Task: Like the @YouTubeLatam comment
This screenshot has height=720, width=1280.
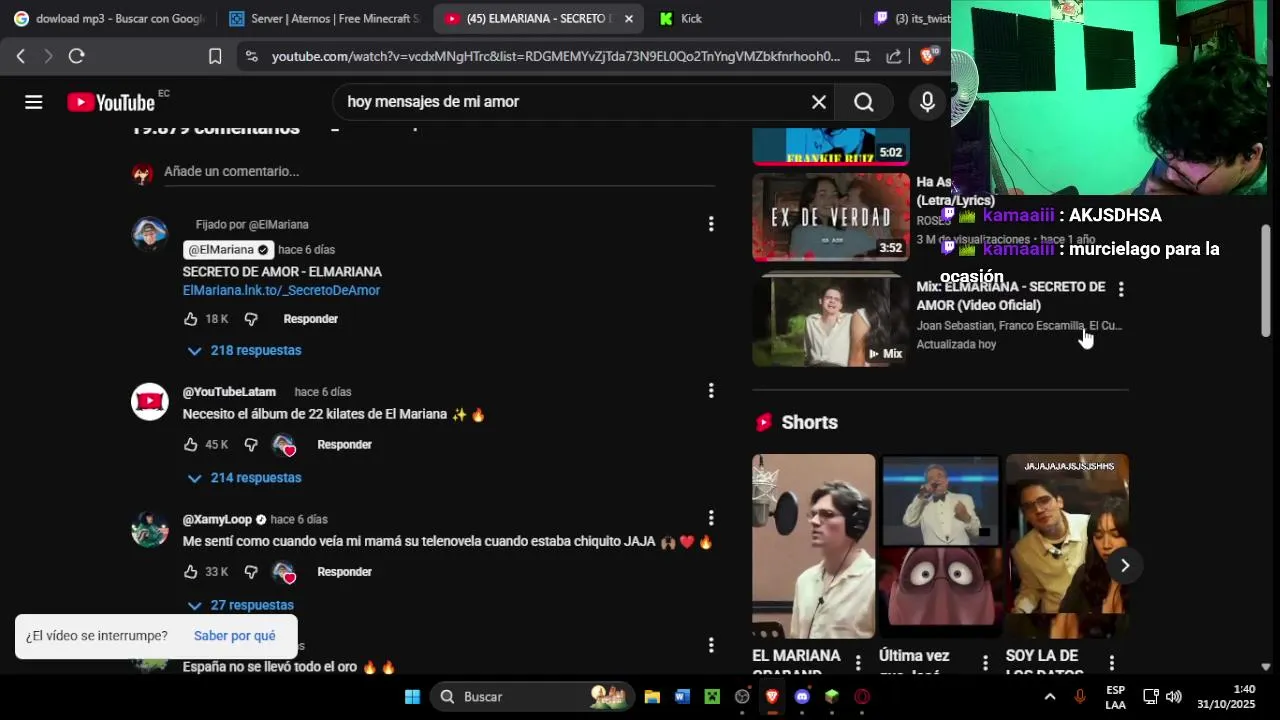Action: coord(191,444)
